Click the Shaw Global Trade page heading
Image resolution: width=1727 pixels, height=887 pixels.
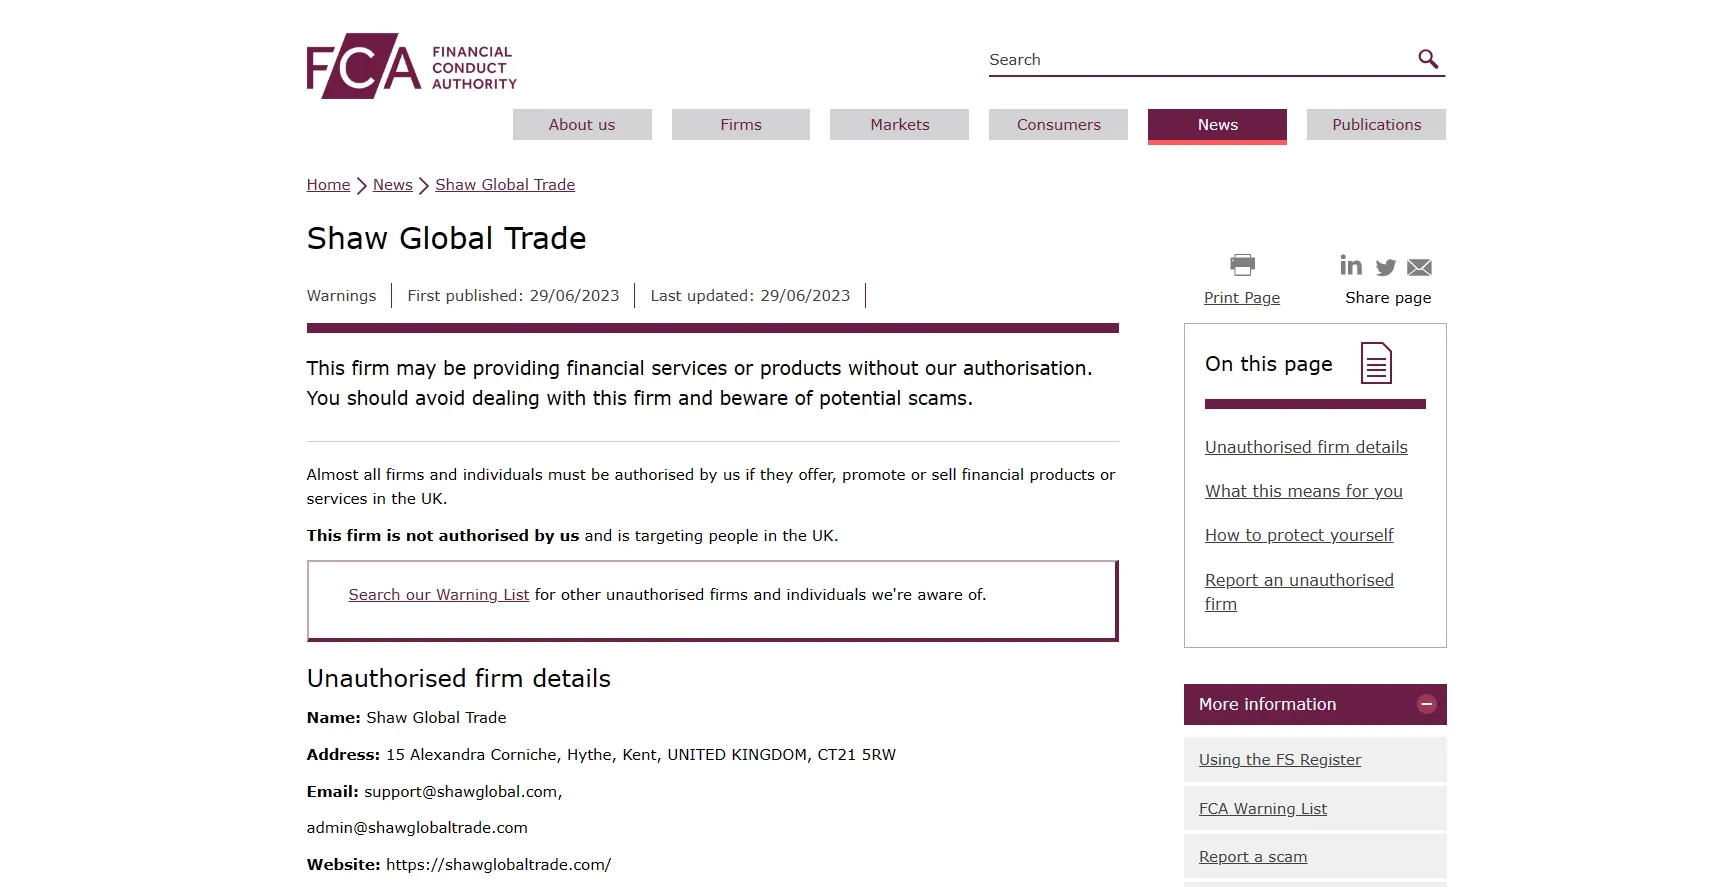point(446,238)
